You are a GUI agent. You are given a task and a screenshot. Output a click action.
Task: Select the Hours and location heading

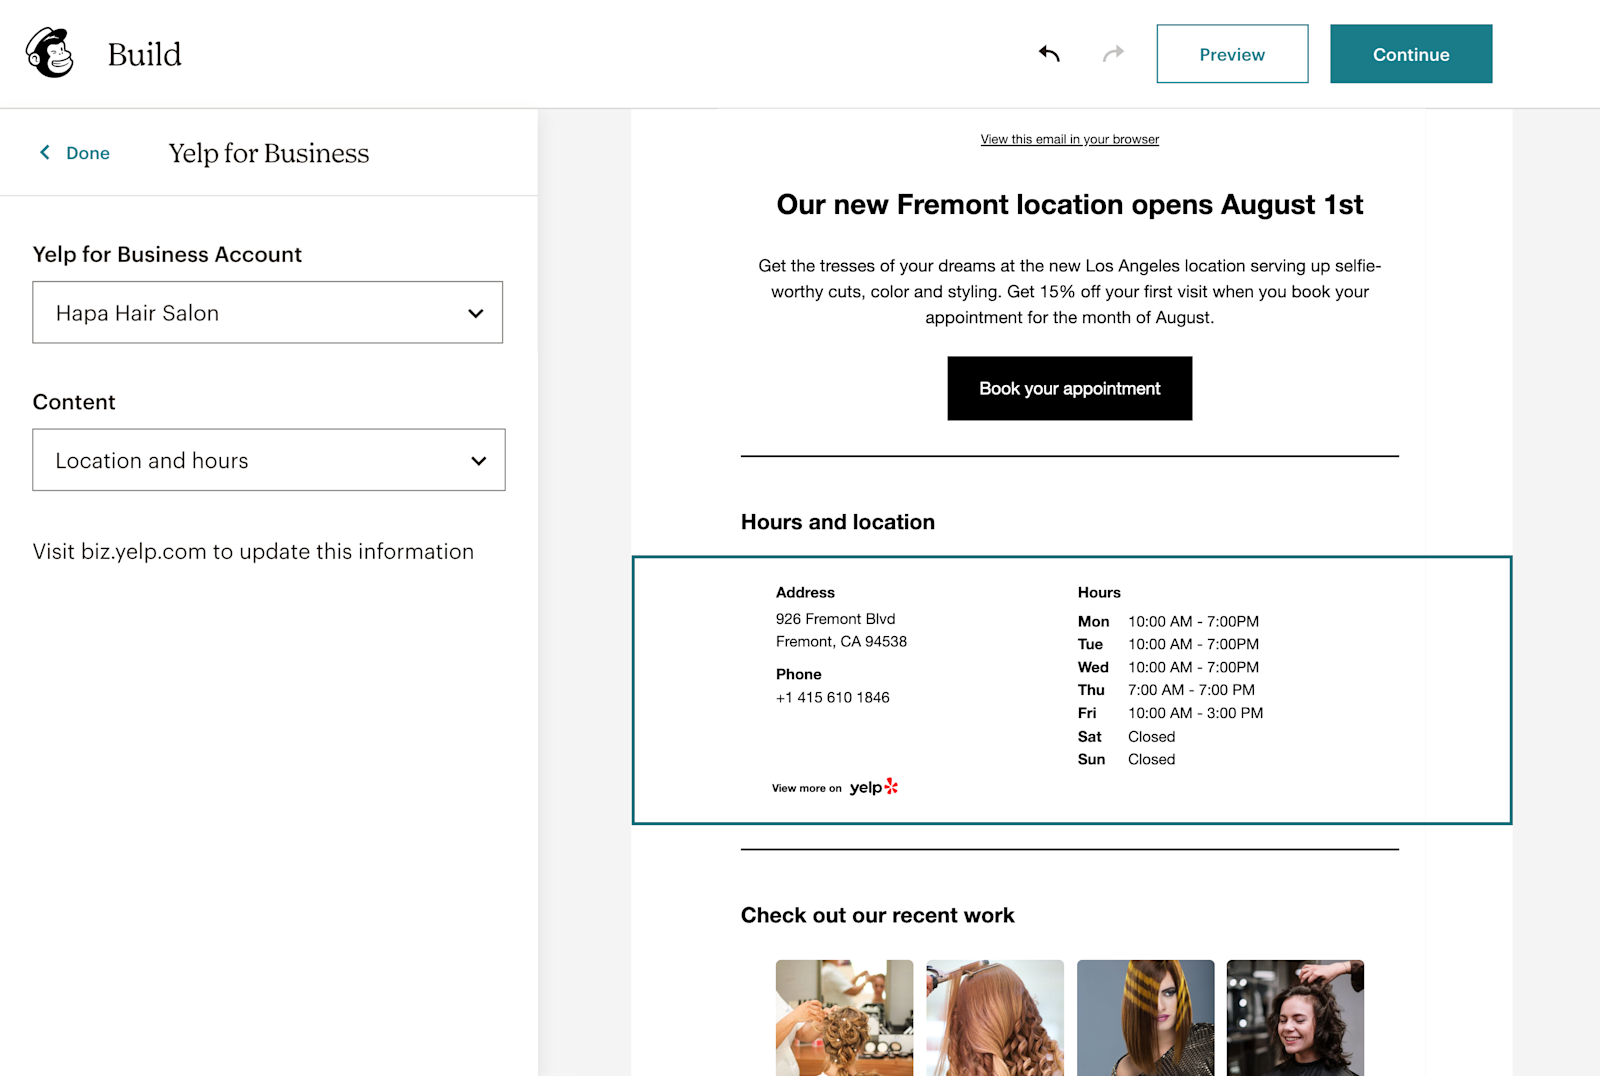838,522
